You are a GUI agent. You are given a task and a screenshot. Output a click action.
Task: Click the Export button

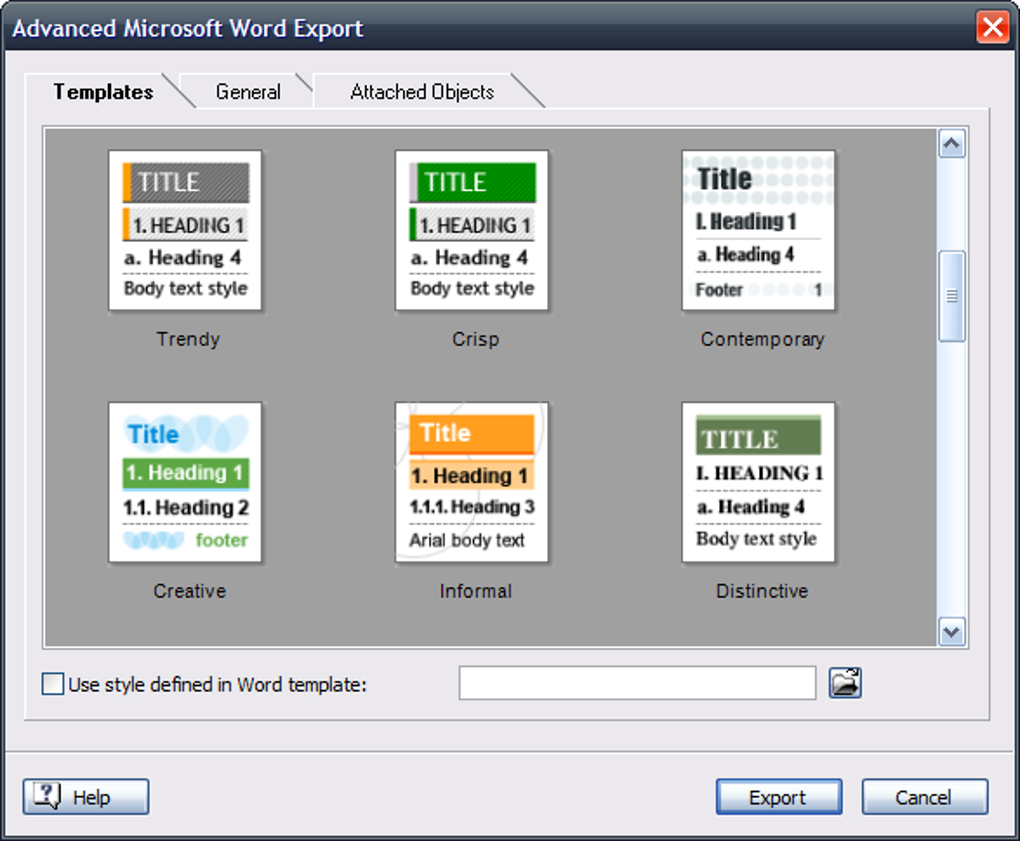[x=778, y=796]
